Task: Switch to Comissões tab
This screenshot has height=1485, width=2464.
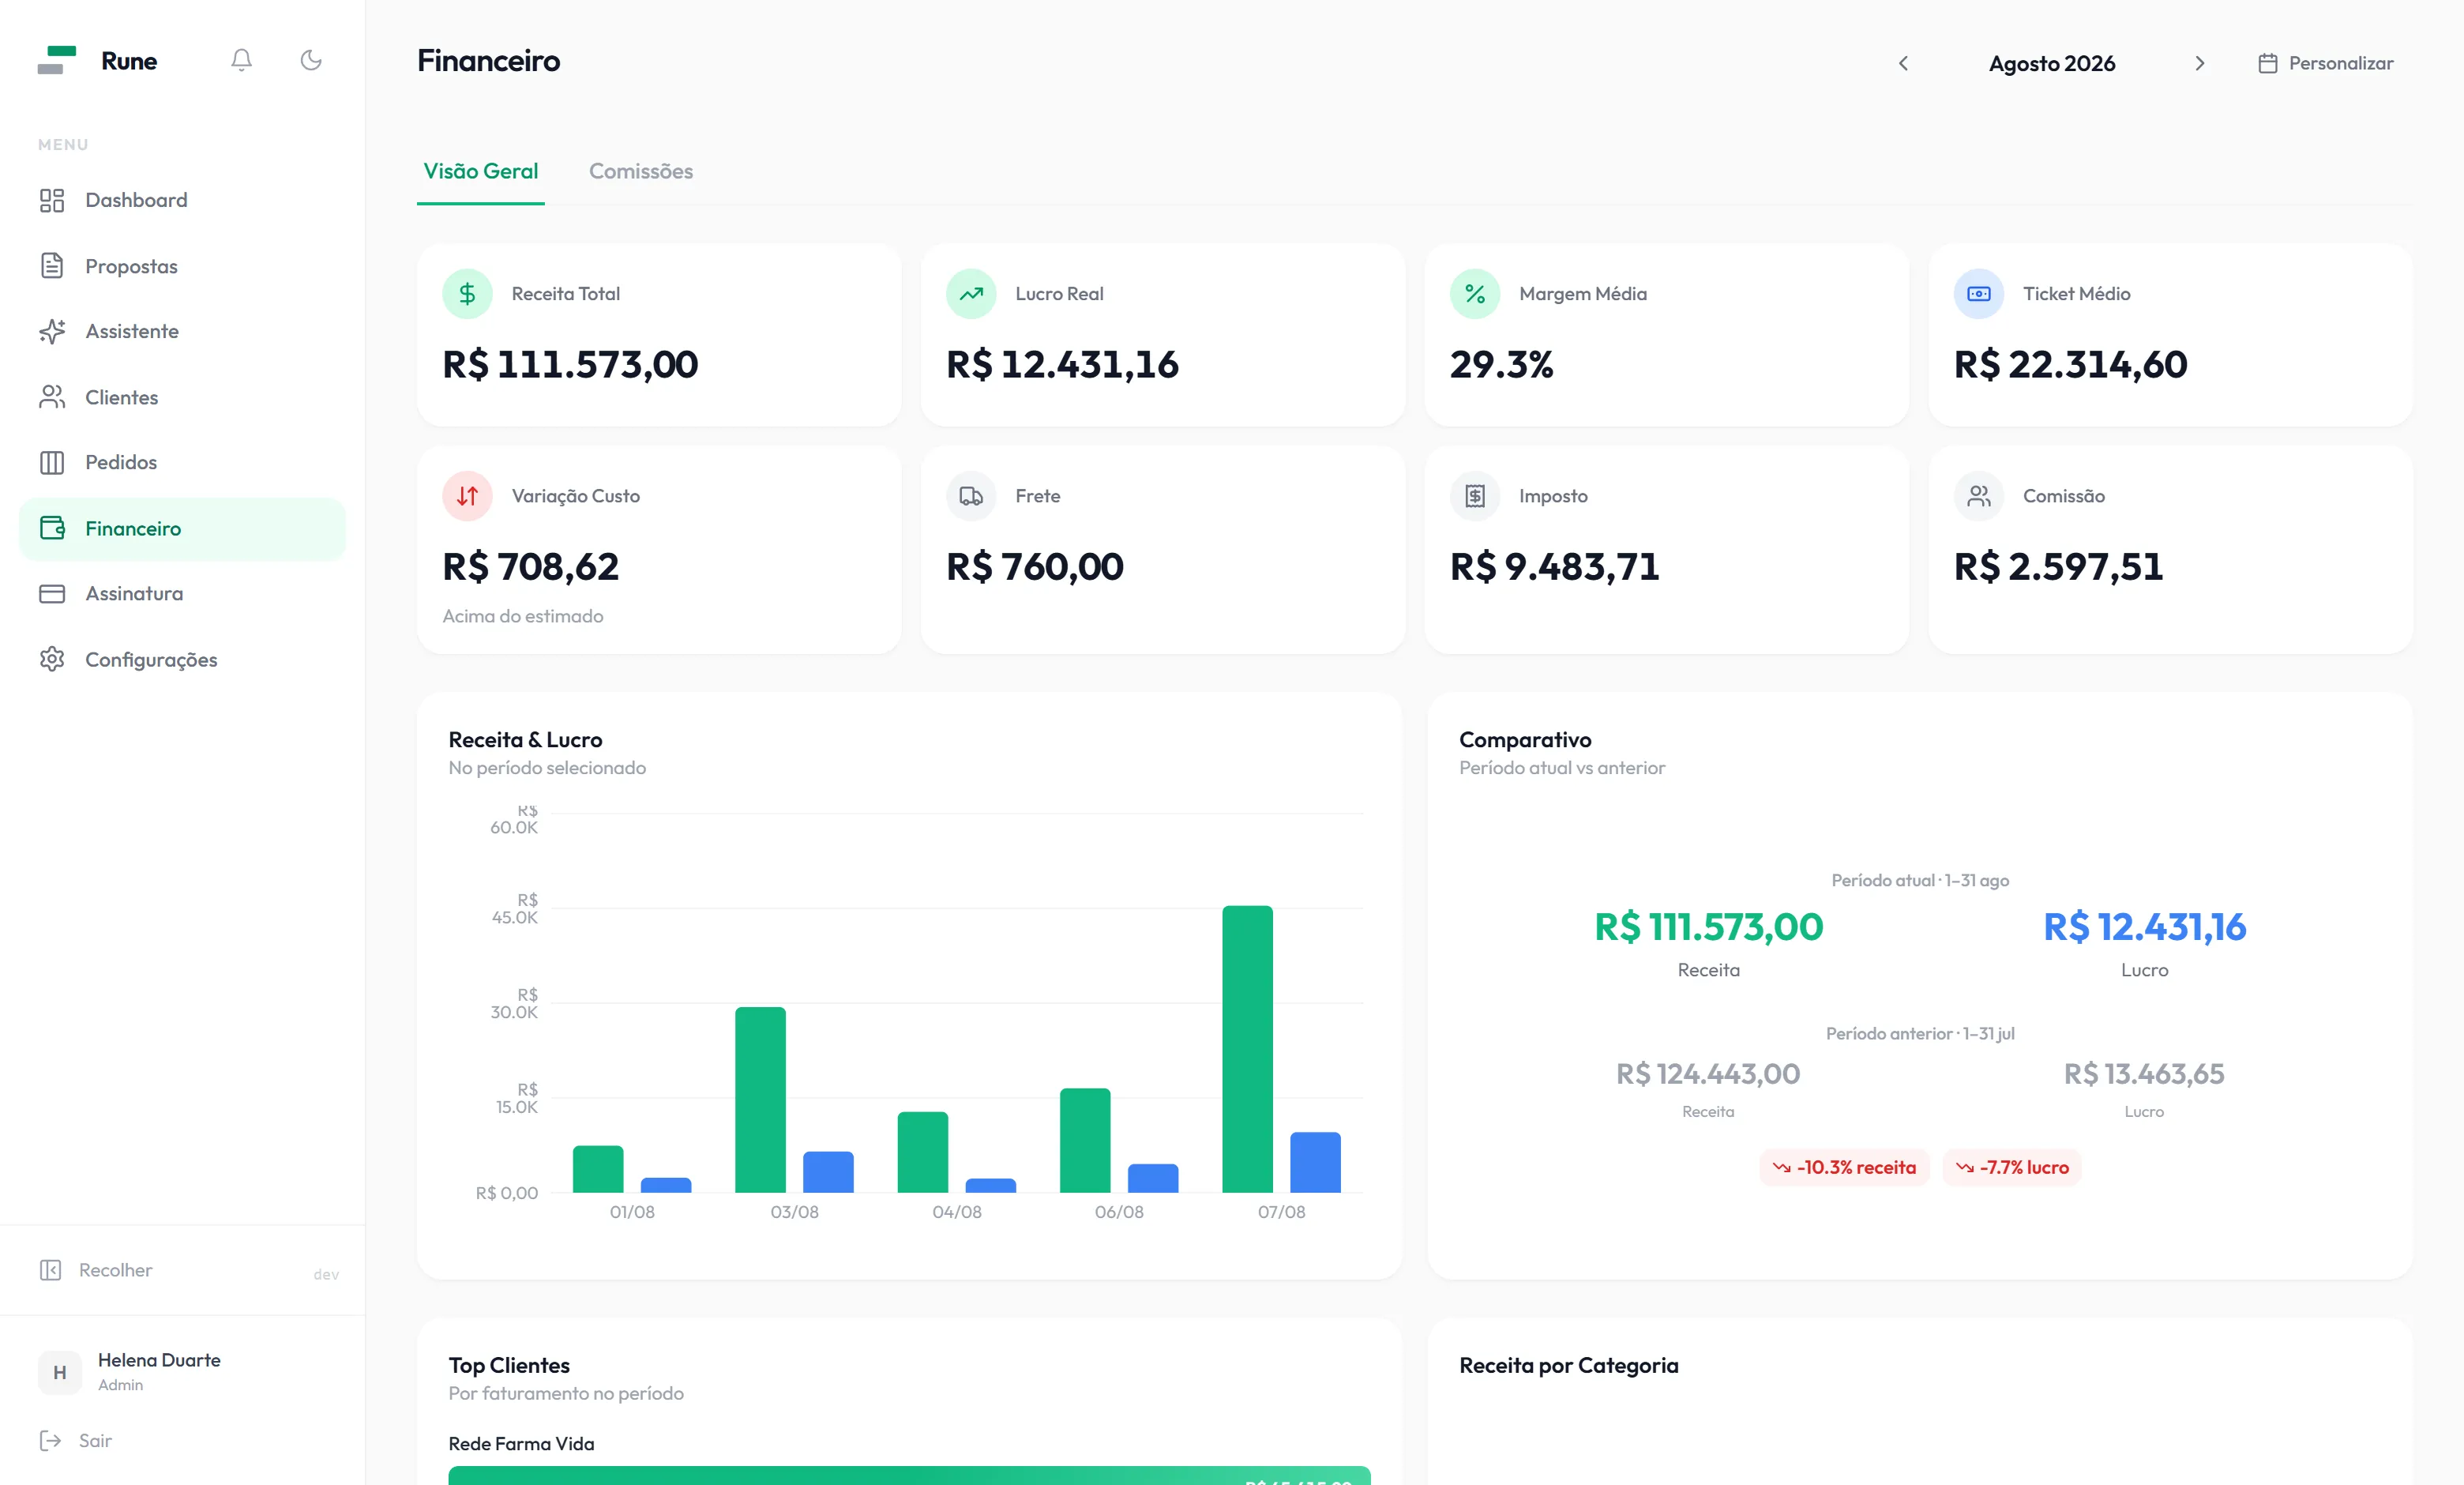Action: (x=641, y=171)
